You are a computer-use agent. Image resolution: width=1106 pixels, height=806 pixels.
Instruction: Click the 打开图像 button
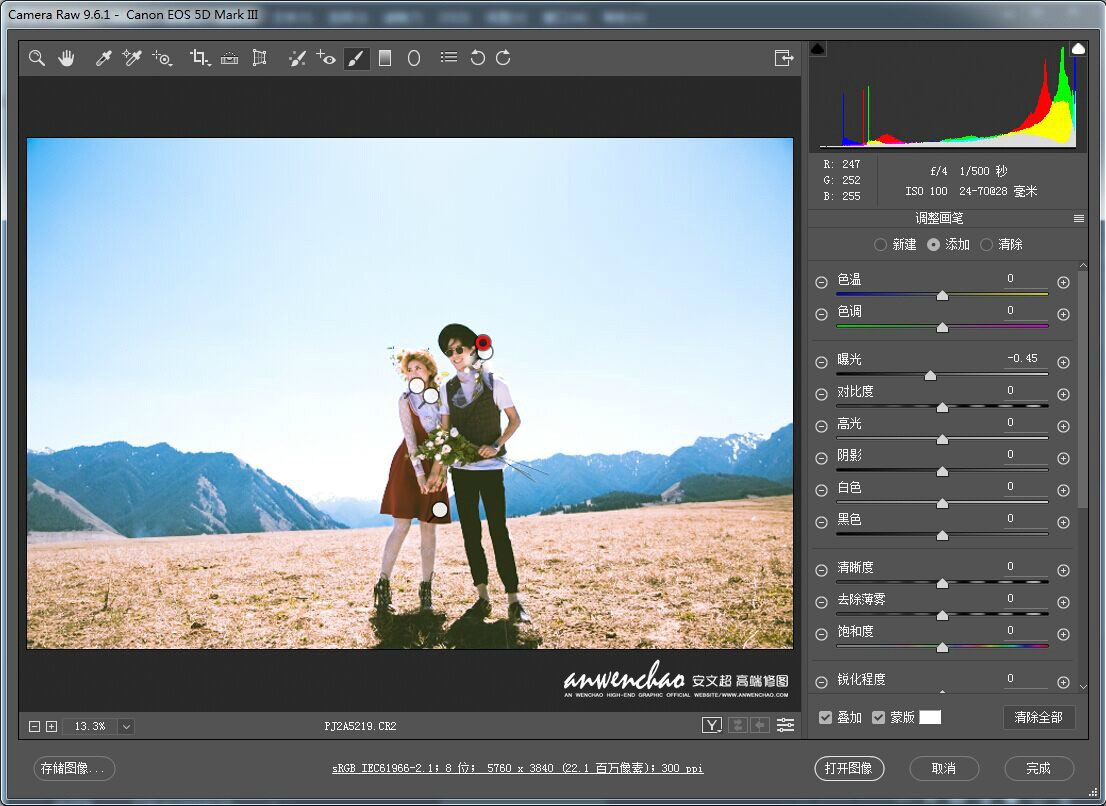click(849, 769)
